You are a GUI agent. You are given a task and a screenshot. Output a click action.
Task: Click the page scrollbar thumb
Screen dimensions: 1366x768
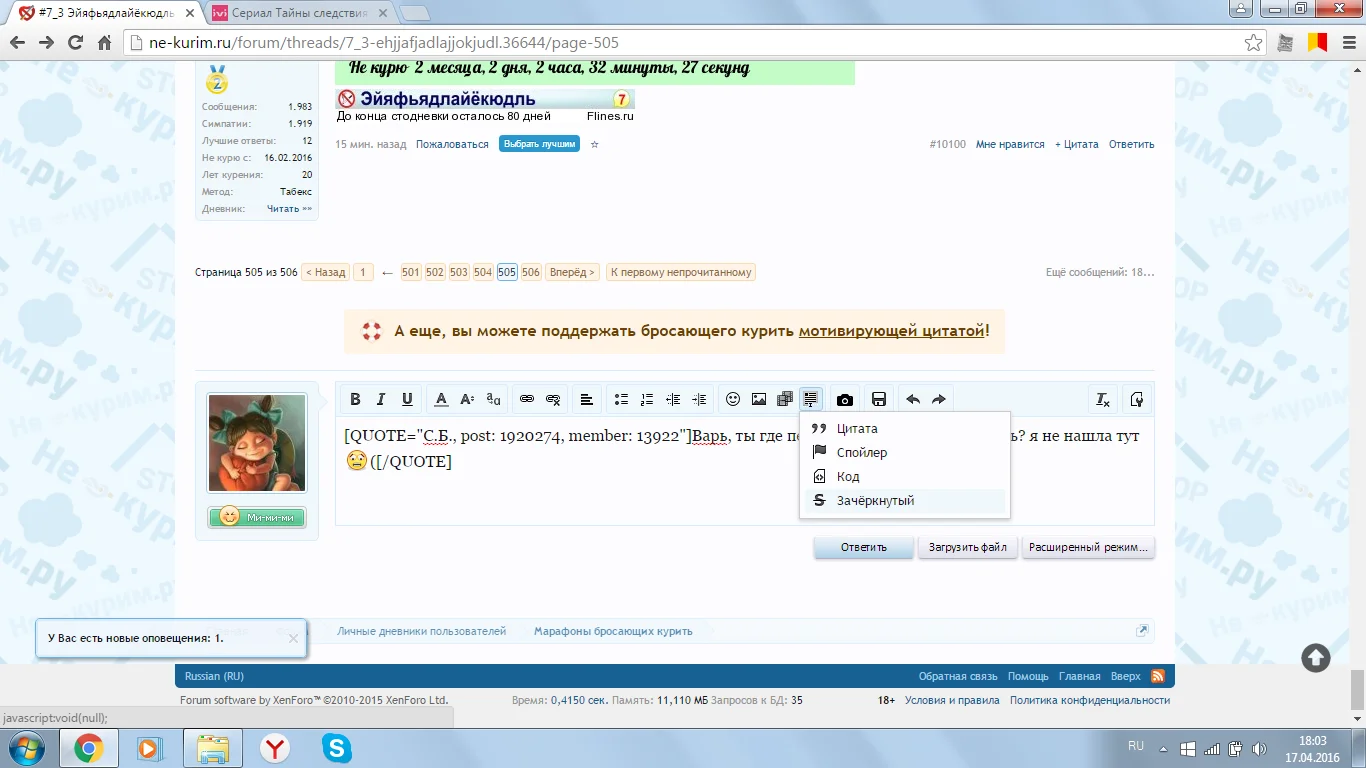click(1357, 689)
